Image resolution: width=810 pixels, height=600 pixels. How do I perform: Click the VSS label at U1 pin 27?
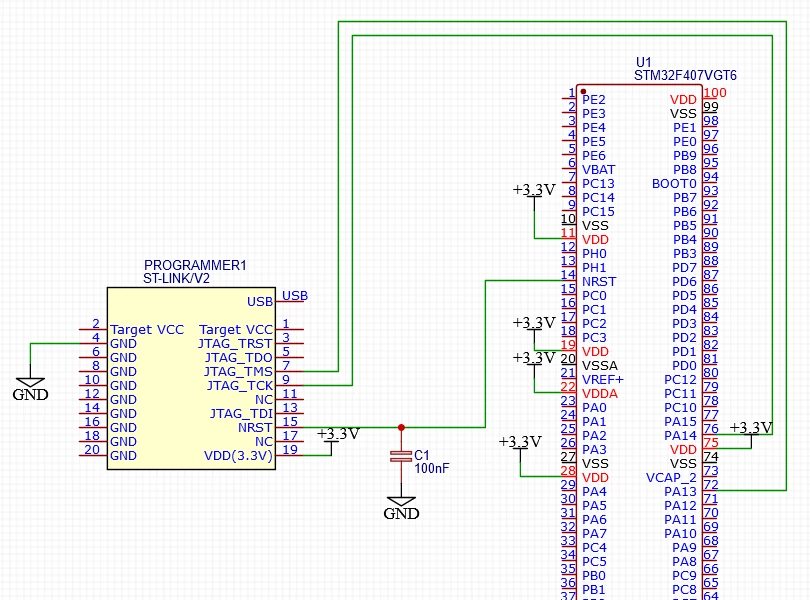[x=595, y=464]
